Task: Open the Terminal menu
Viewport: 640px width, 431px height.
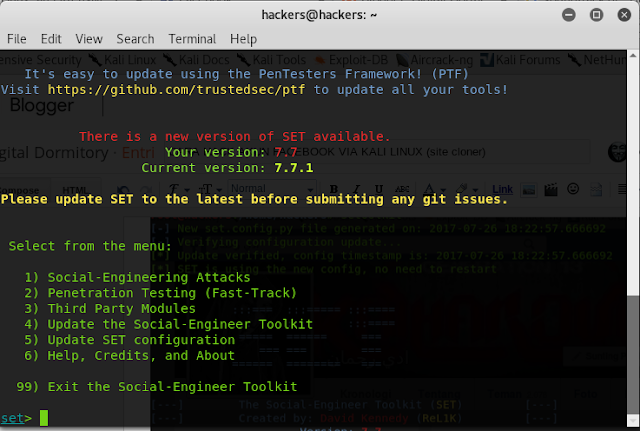Action: point(192,39)
